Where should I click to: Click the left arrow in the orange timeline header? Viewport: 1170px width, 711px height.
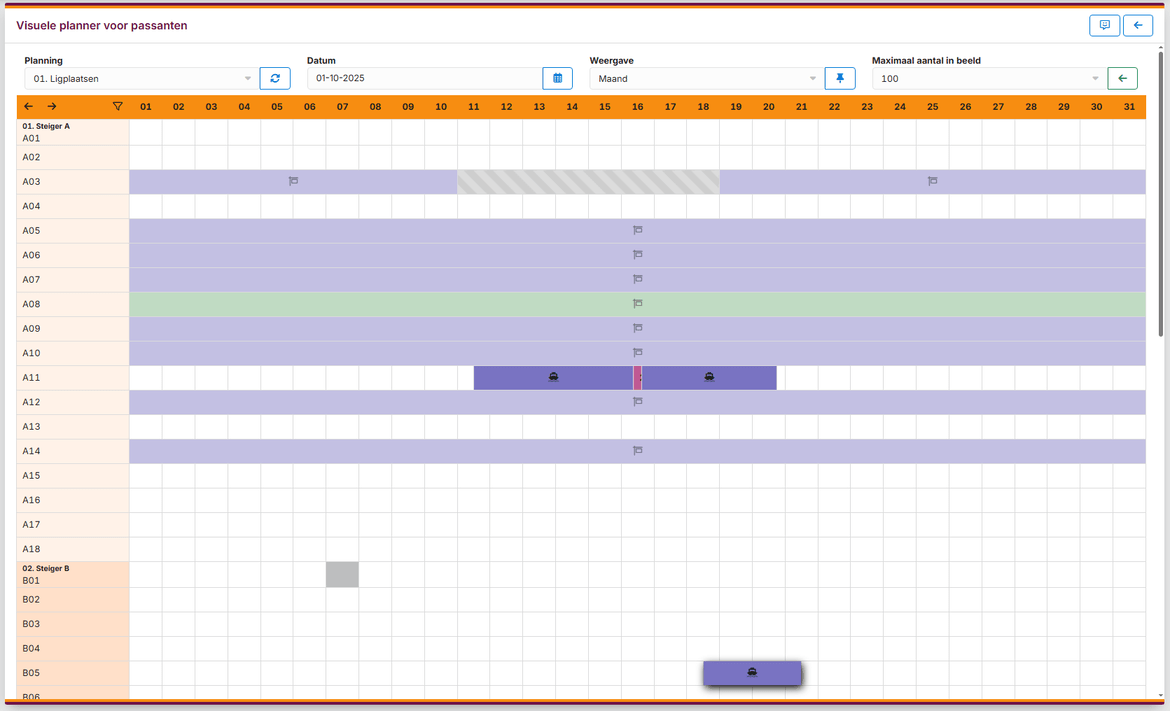pyautogui.click(x=28, y=105)
